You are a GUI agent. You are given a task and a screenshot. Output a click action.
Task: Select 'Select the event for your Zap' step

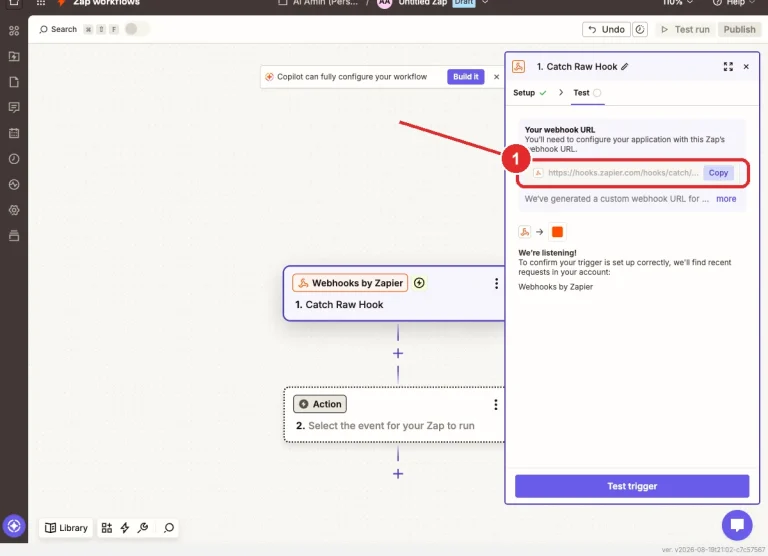(x=394, y=414)
